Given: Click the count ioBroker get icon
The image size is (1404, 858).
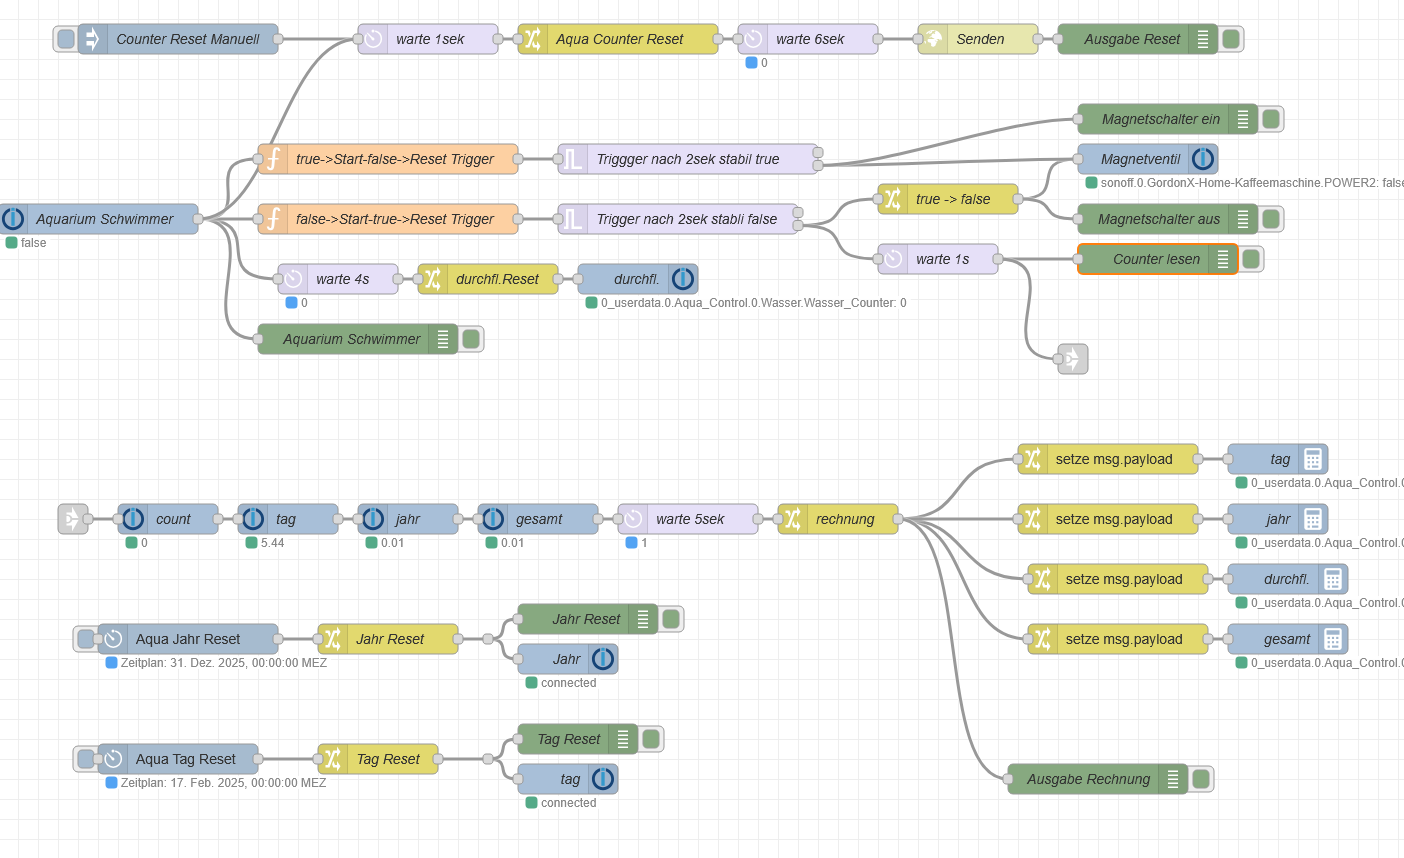Looking at the screenshot, I should pos(133,519).
